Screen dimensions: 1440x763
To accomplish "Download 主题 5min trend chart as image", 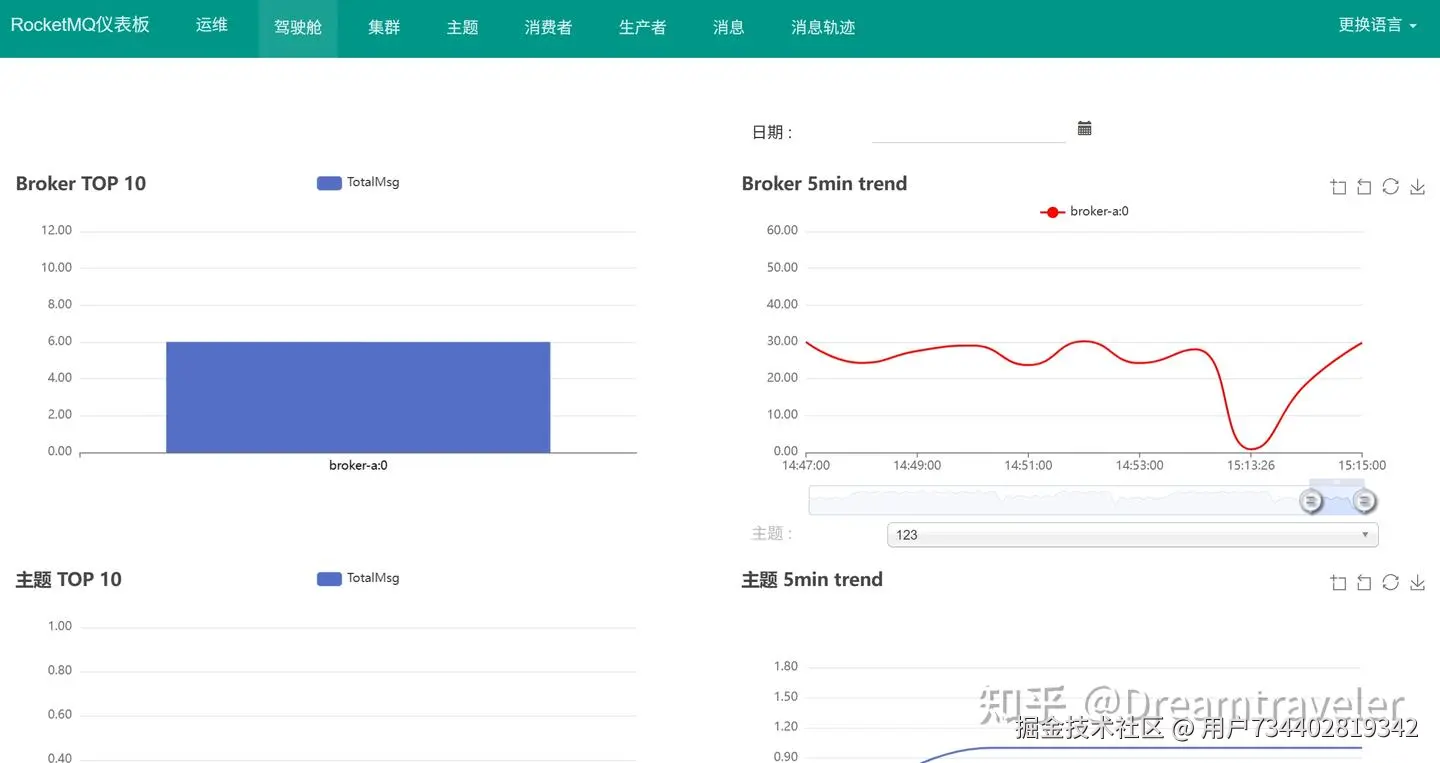I will pyautogui.click(x=1417, y=583).
